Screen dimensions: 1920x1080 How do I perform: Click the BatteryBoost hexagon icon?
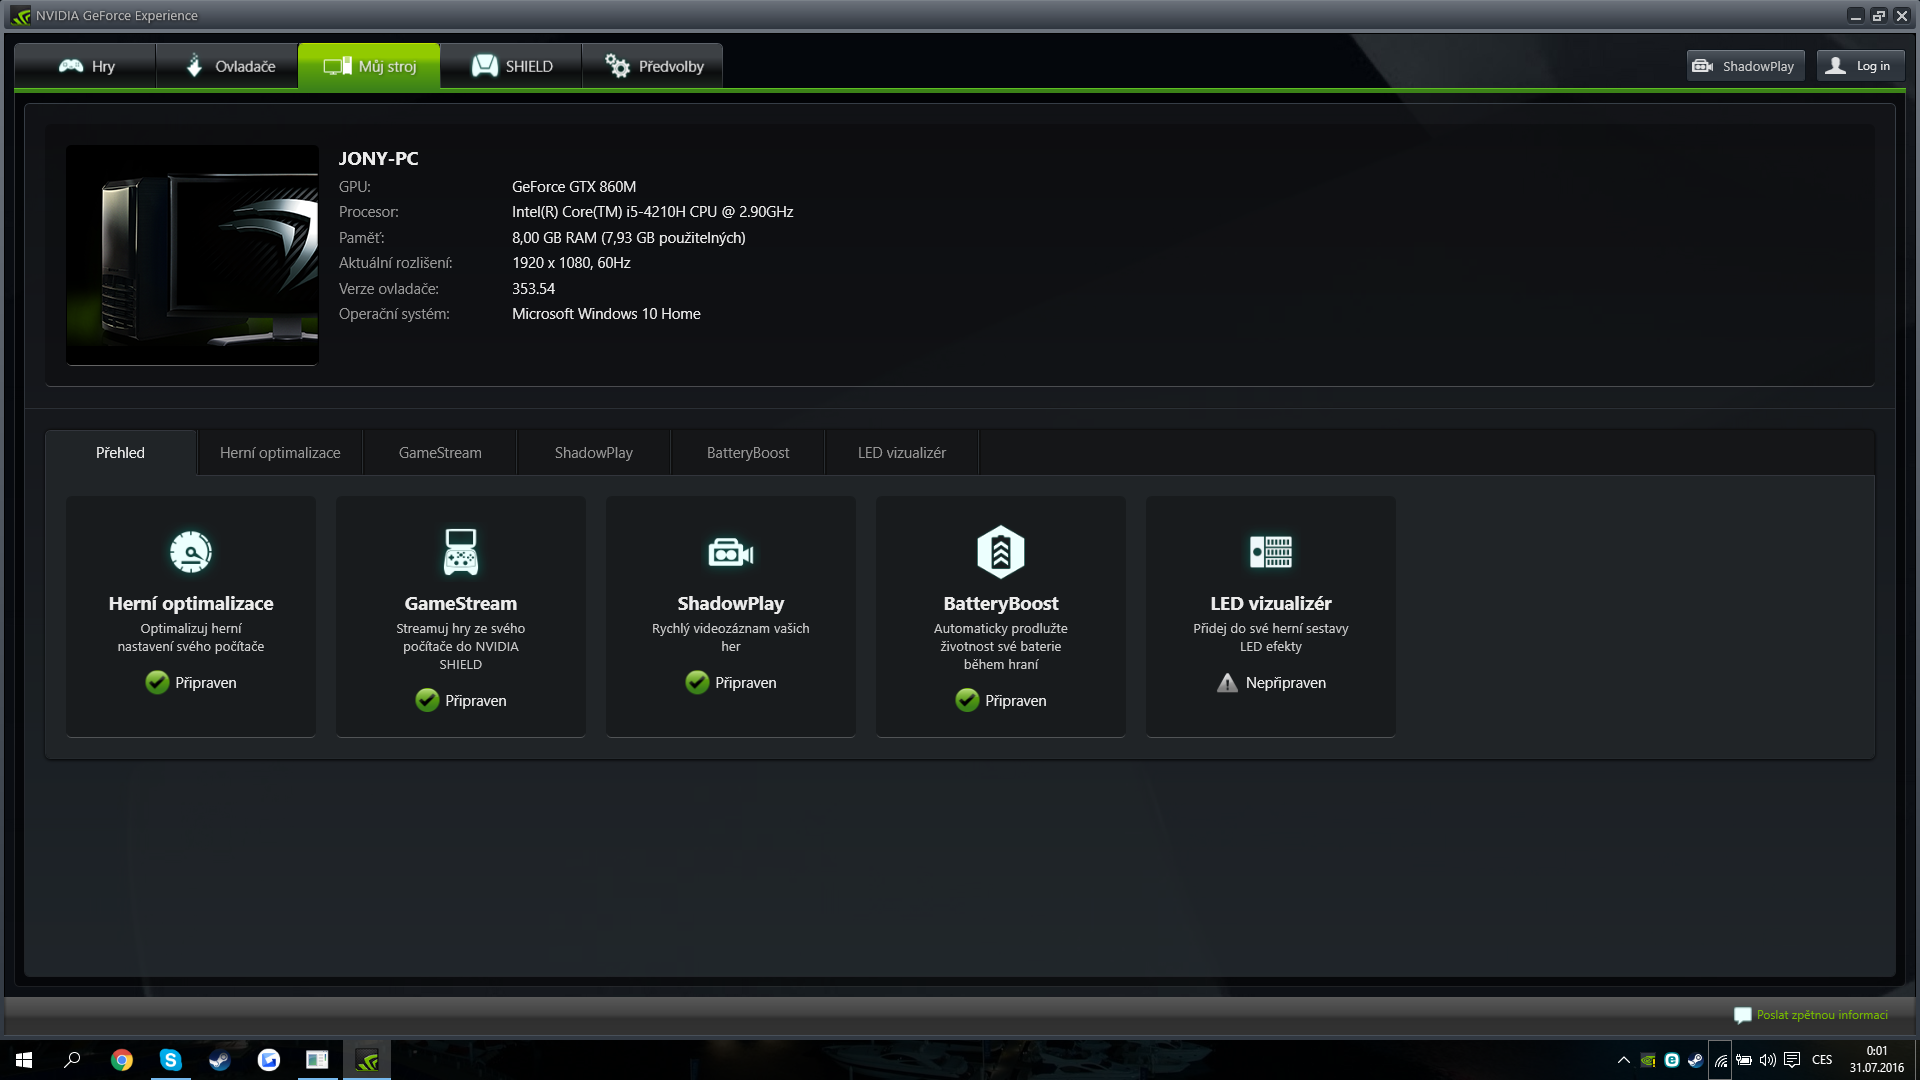click(1000, 551)
